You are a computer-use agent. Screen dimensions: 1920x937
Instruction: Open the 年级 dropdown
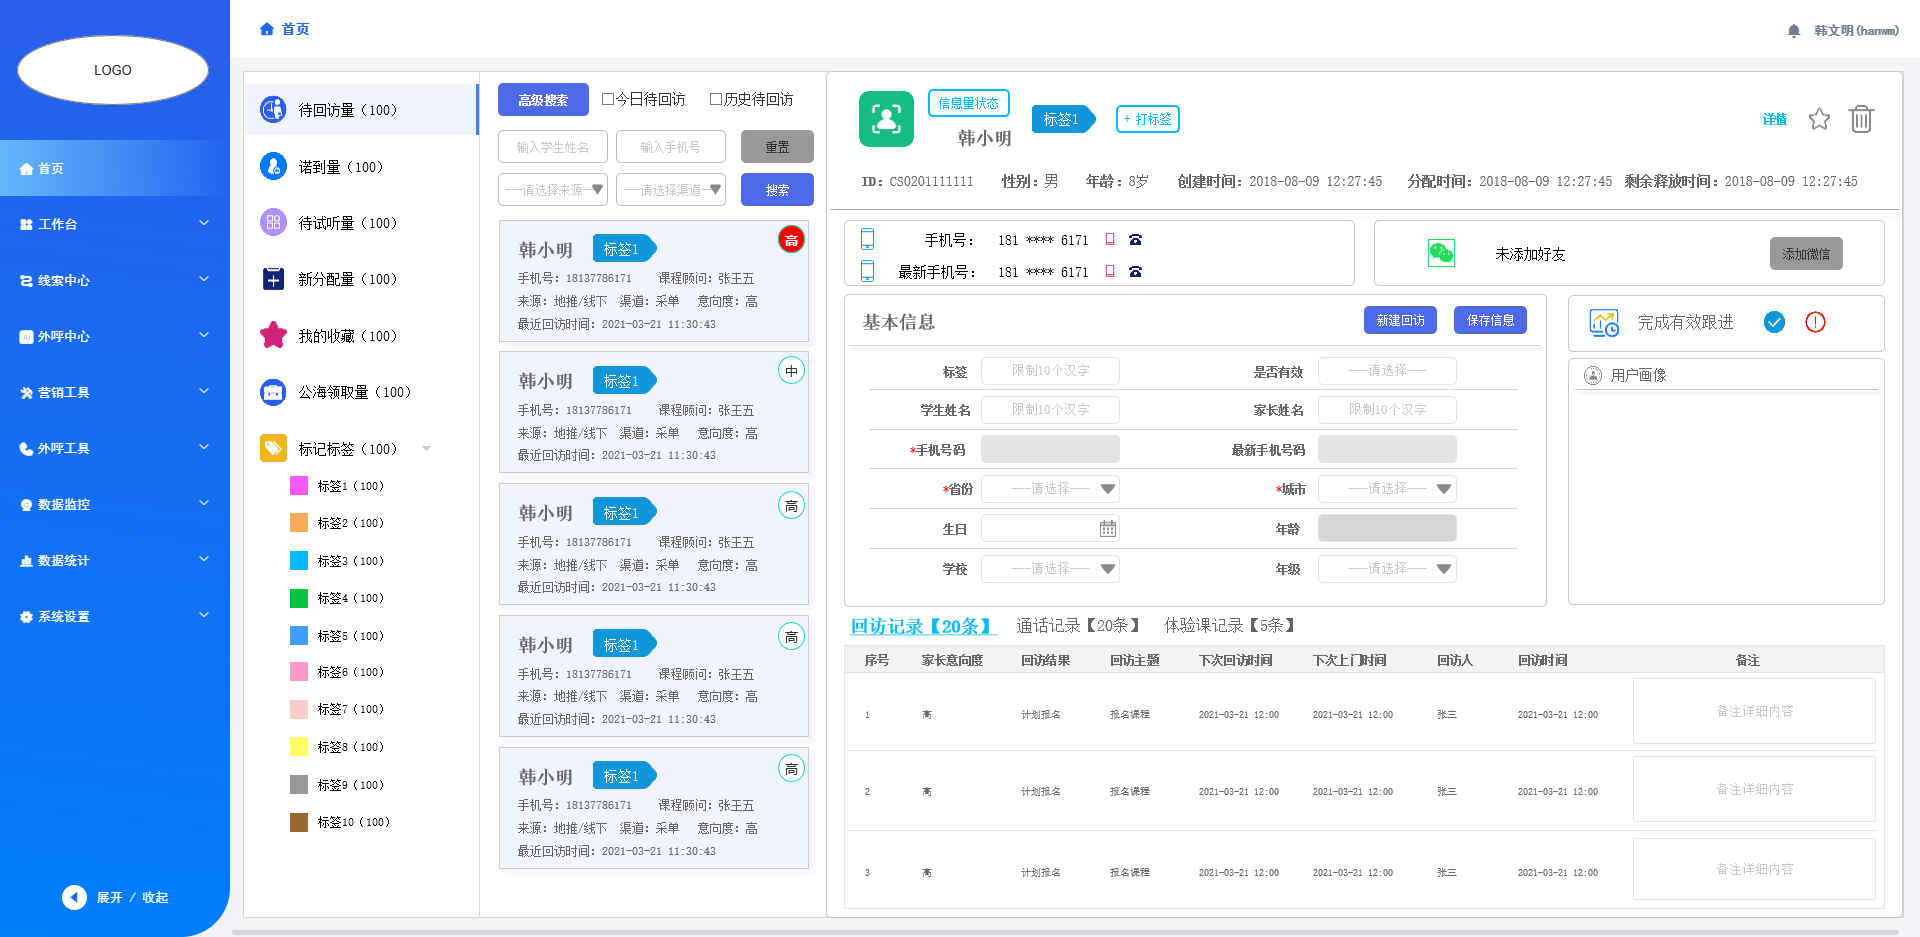1387,568
